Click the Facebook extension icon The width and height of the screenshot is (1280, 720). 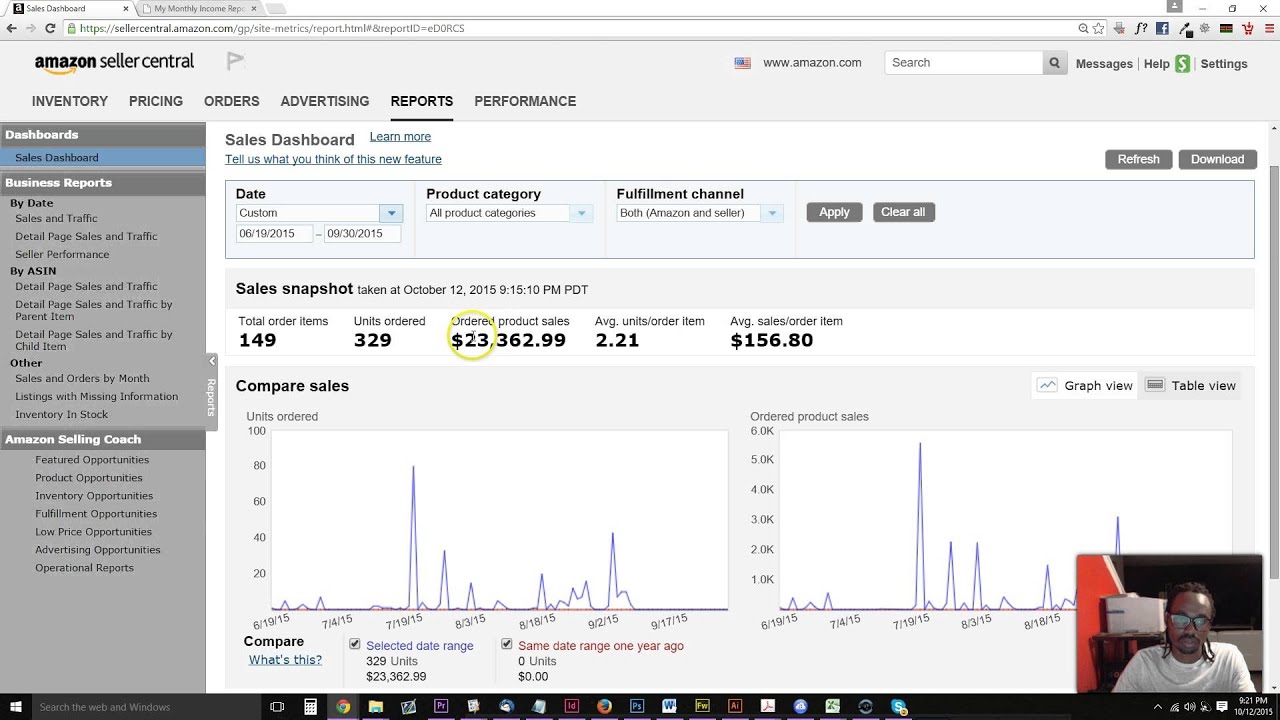click(1162, 29)
